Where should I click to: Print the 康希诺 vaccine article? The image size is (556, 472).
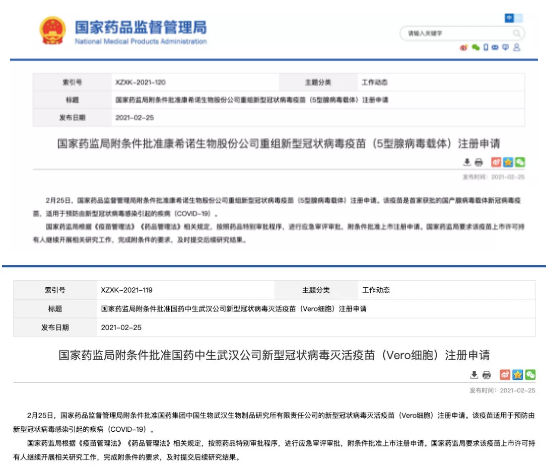pyautogui.click(x=479, y=162)
